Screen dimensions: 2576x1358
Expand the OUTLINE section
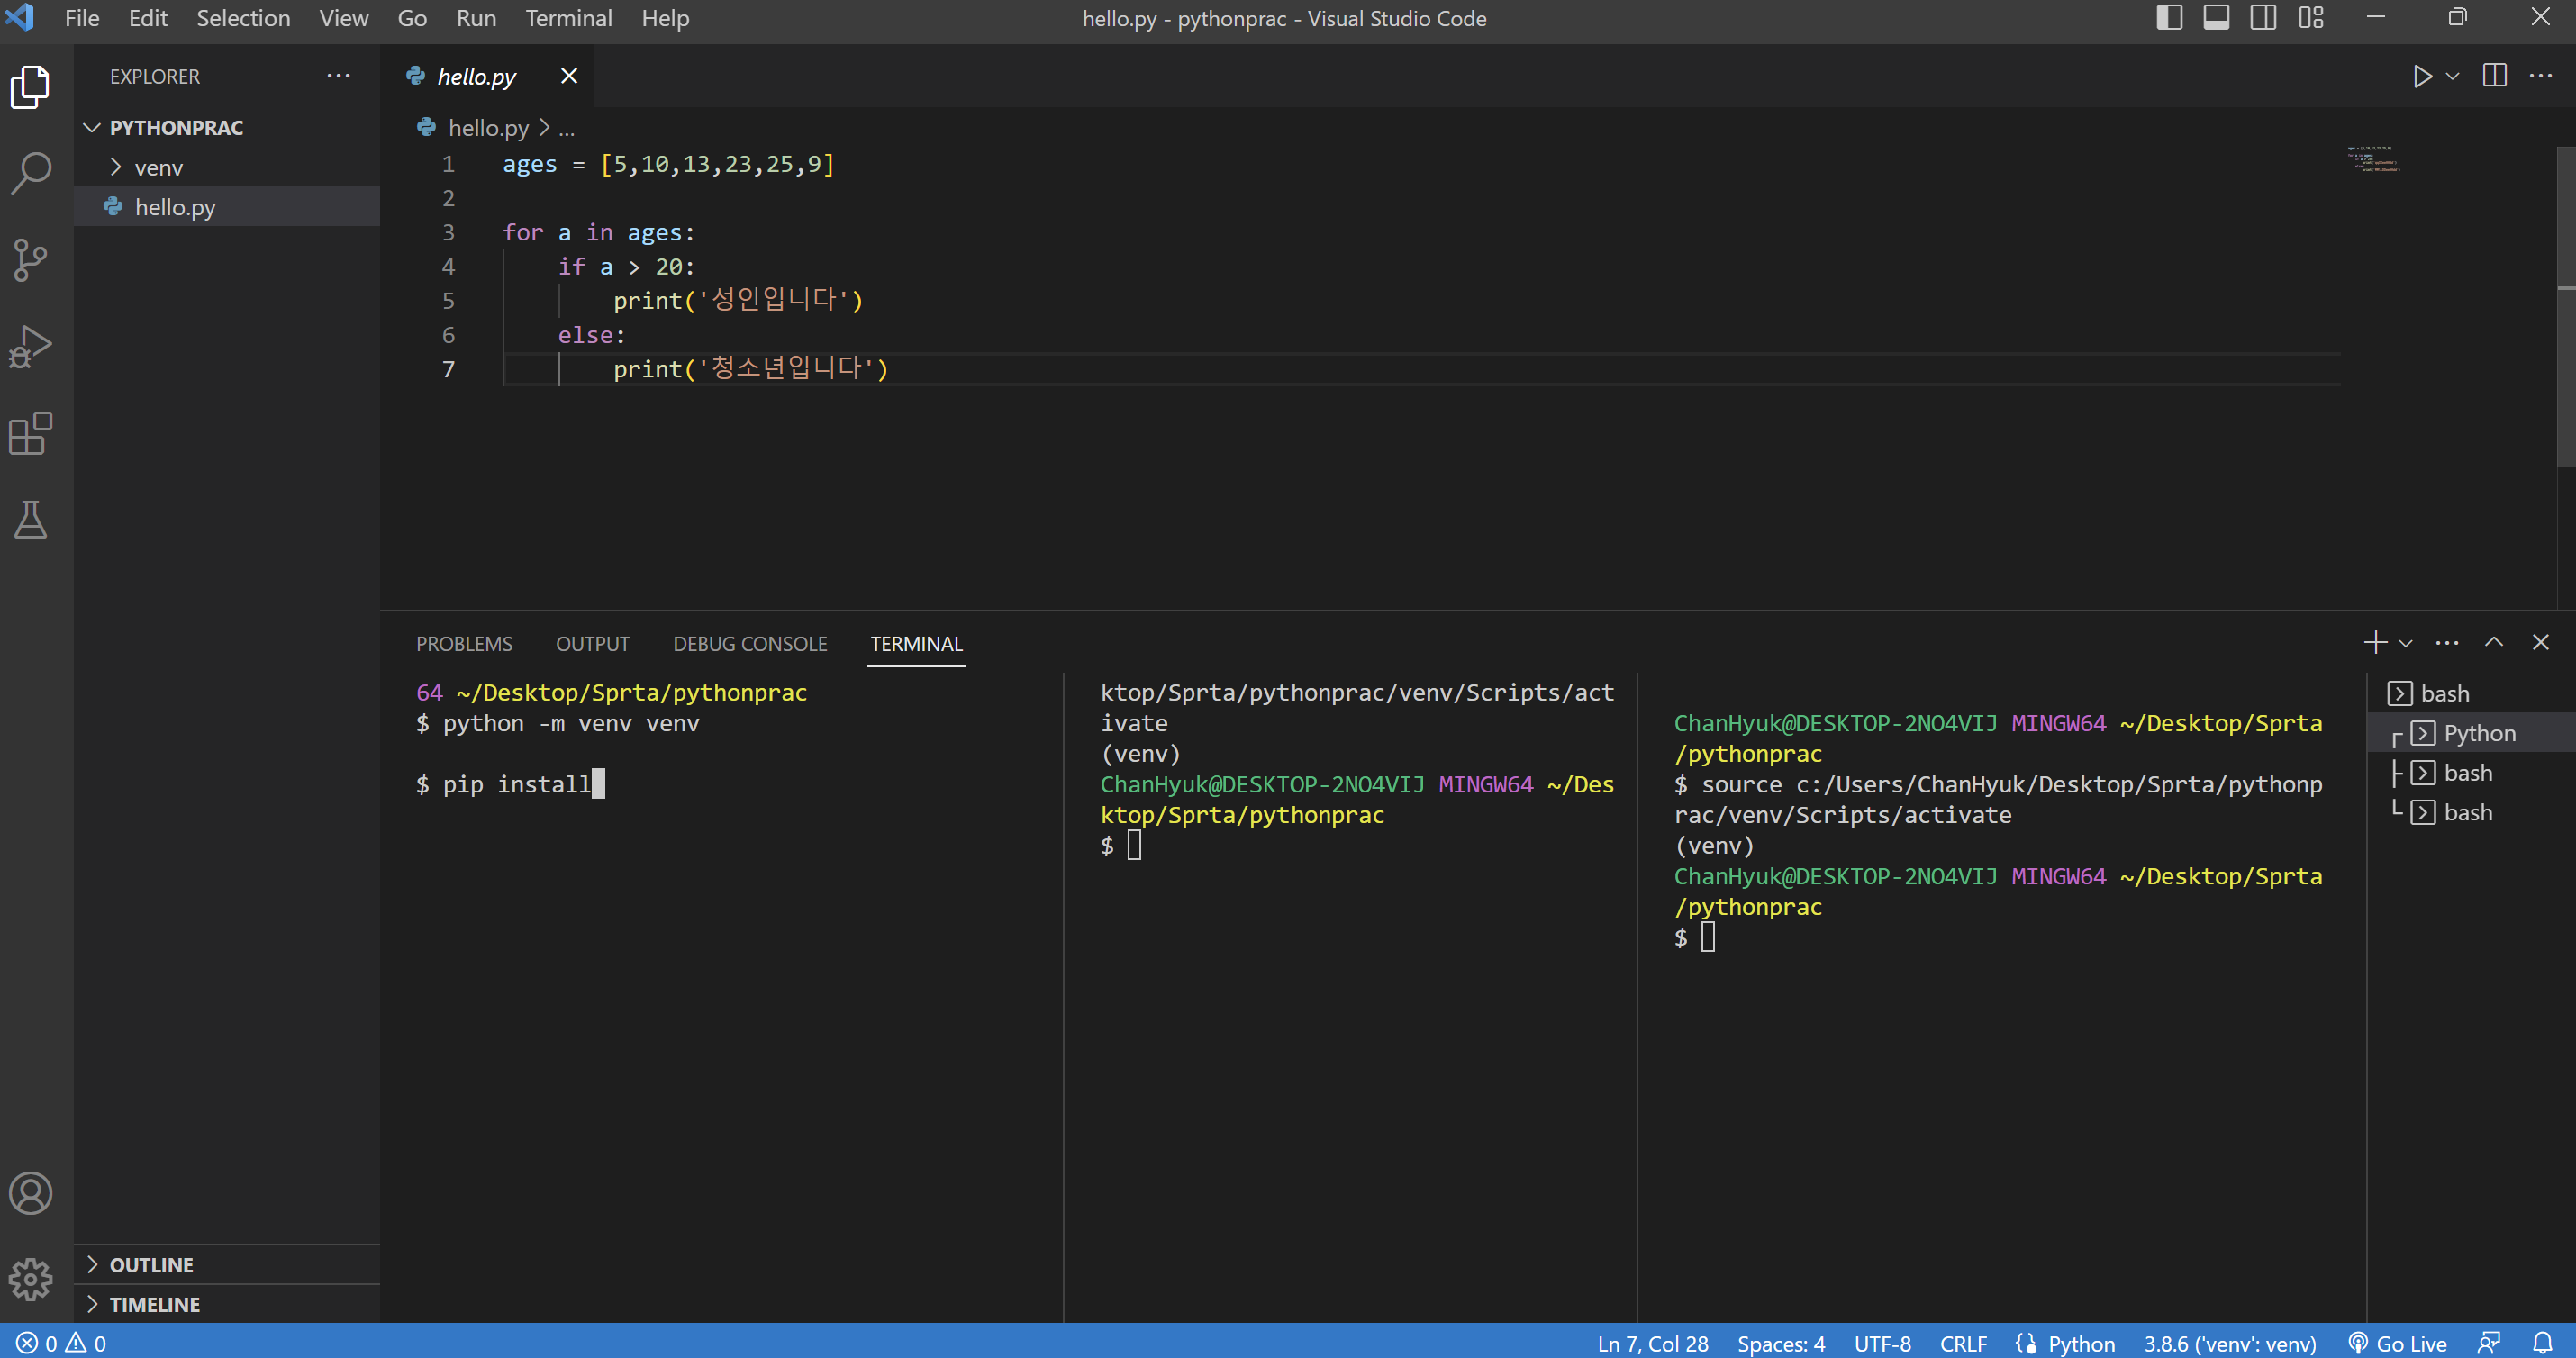[228, 1264]
